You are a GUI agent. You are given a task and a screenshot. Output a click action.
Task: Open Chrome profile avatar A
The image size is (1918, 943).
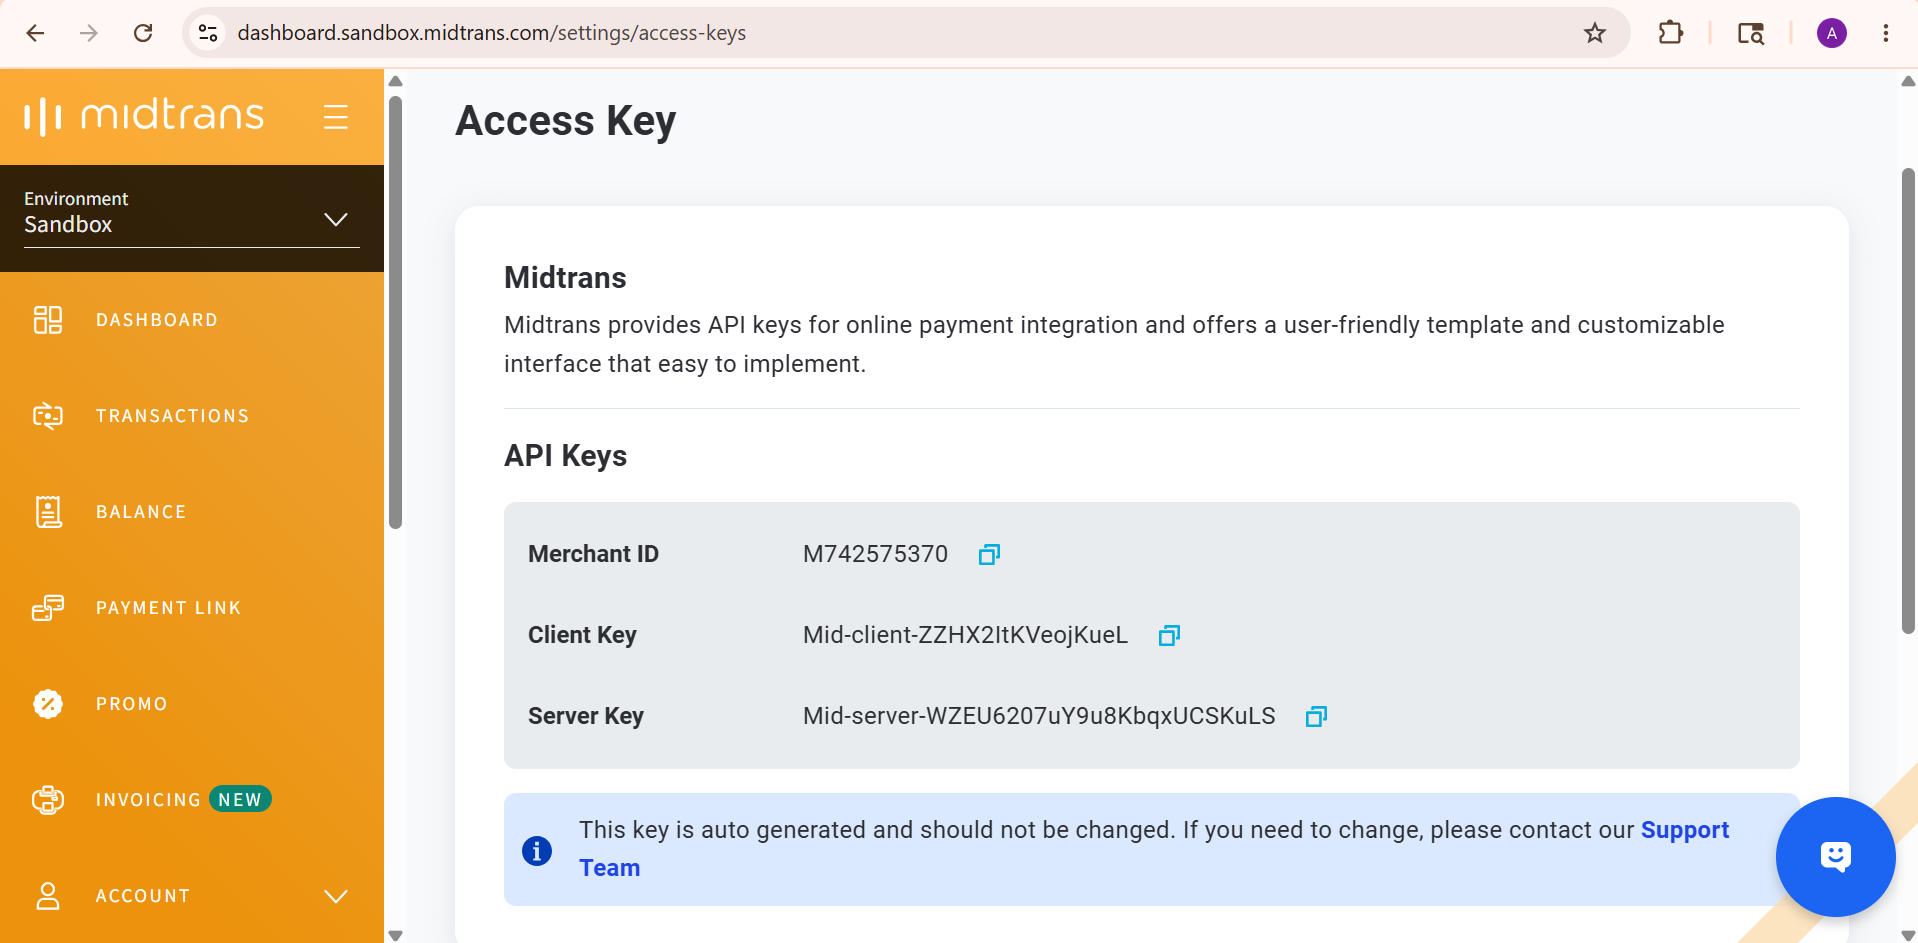coord(1832,33)
